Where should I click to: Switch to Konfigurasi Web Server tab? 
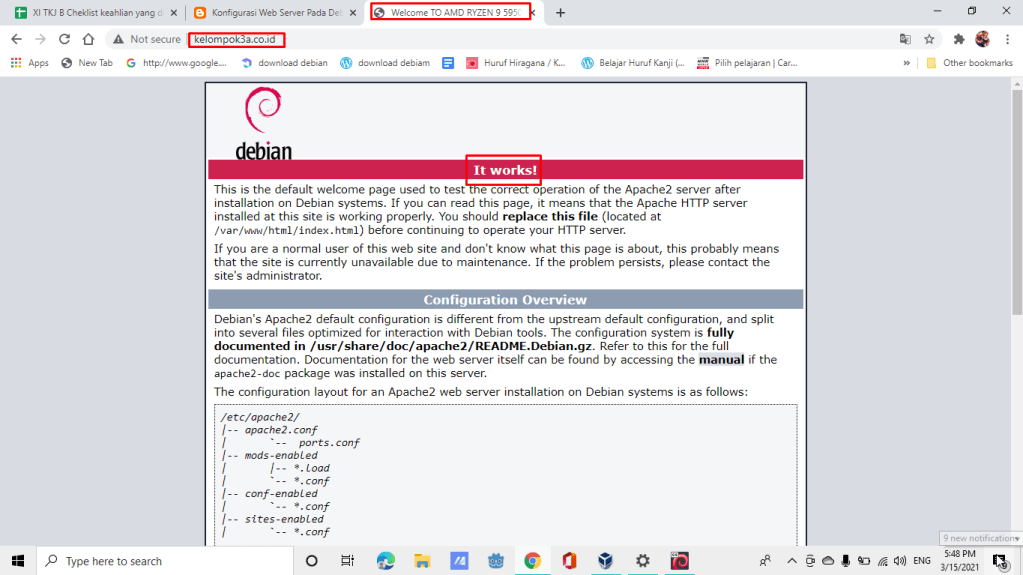click(268, 12)
